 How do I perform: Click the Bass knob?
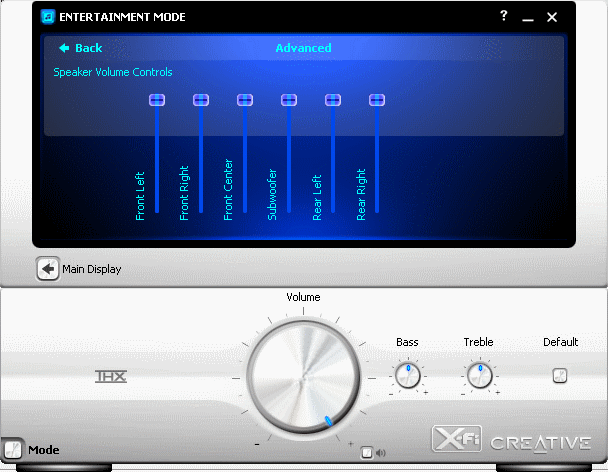[x=408, y=375]
